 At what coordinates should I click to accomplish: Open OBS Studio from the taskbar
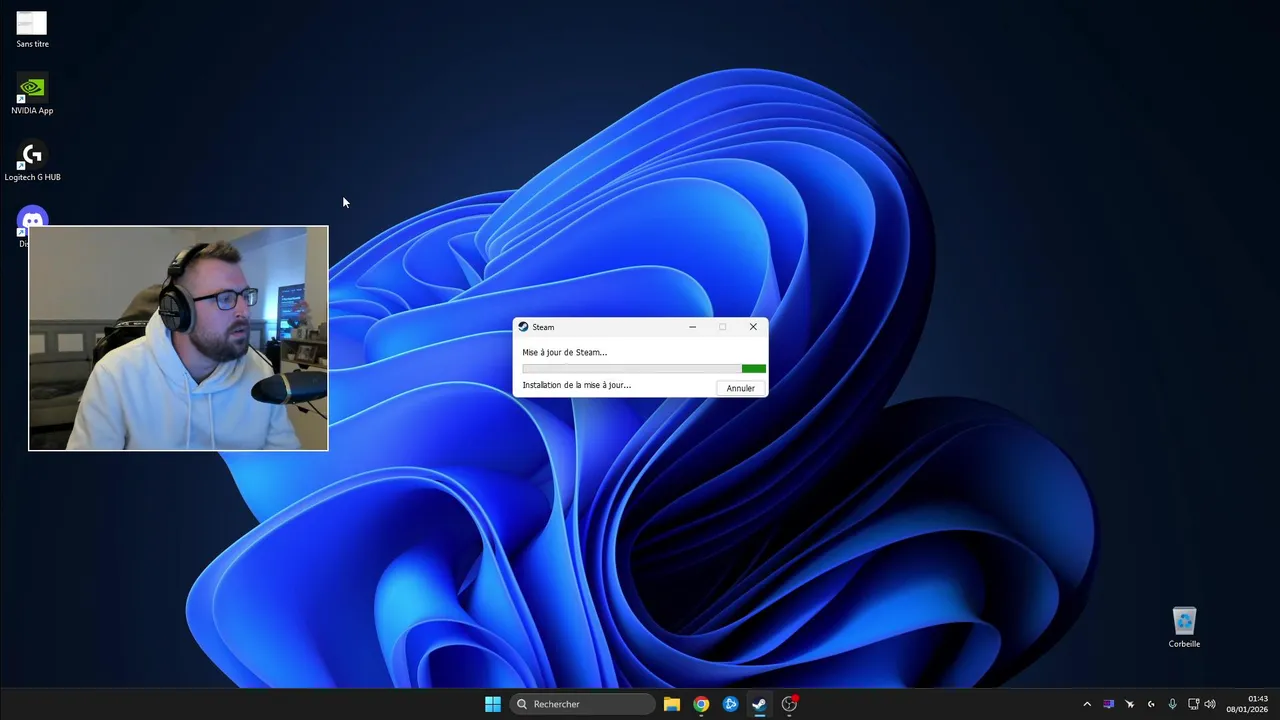790,704
